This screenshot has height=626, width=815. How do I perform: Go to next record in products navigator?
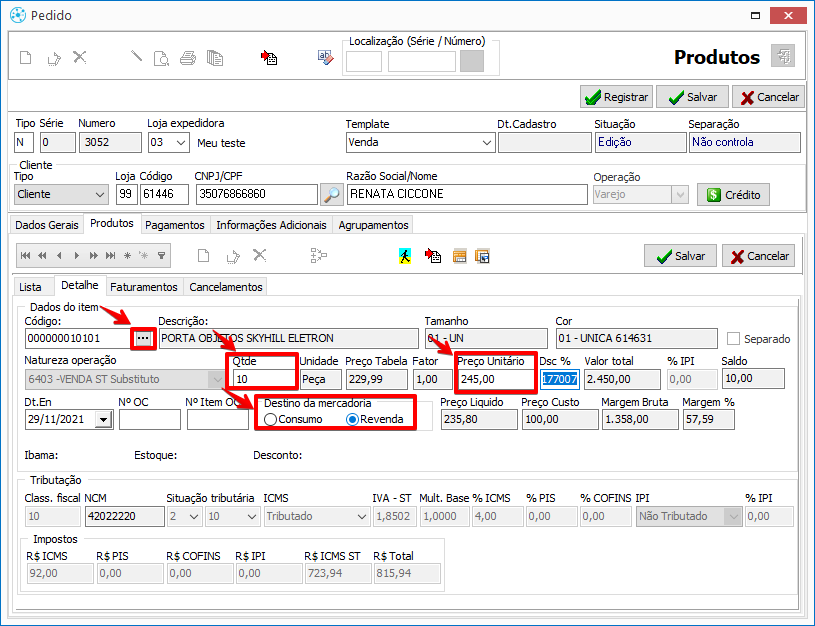tap(76, 255)
